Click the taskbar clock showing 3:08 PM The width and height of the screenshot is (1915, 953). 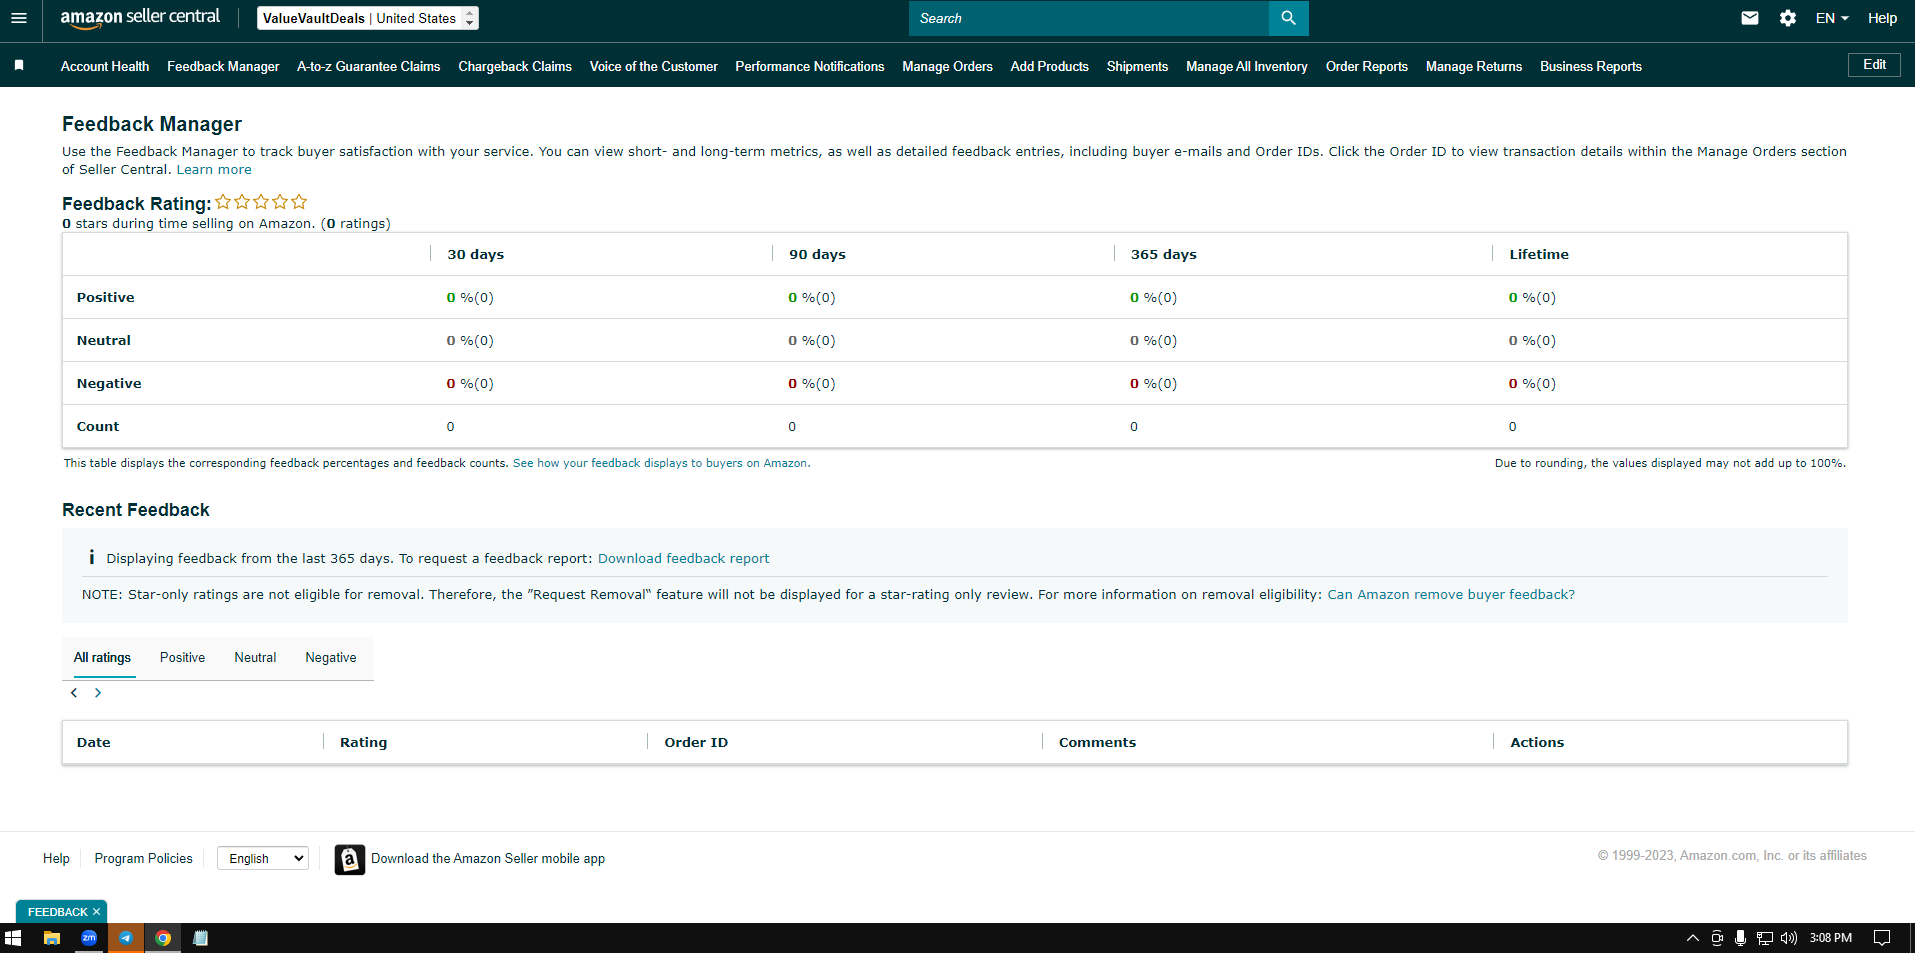point(1831,938)
